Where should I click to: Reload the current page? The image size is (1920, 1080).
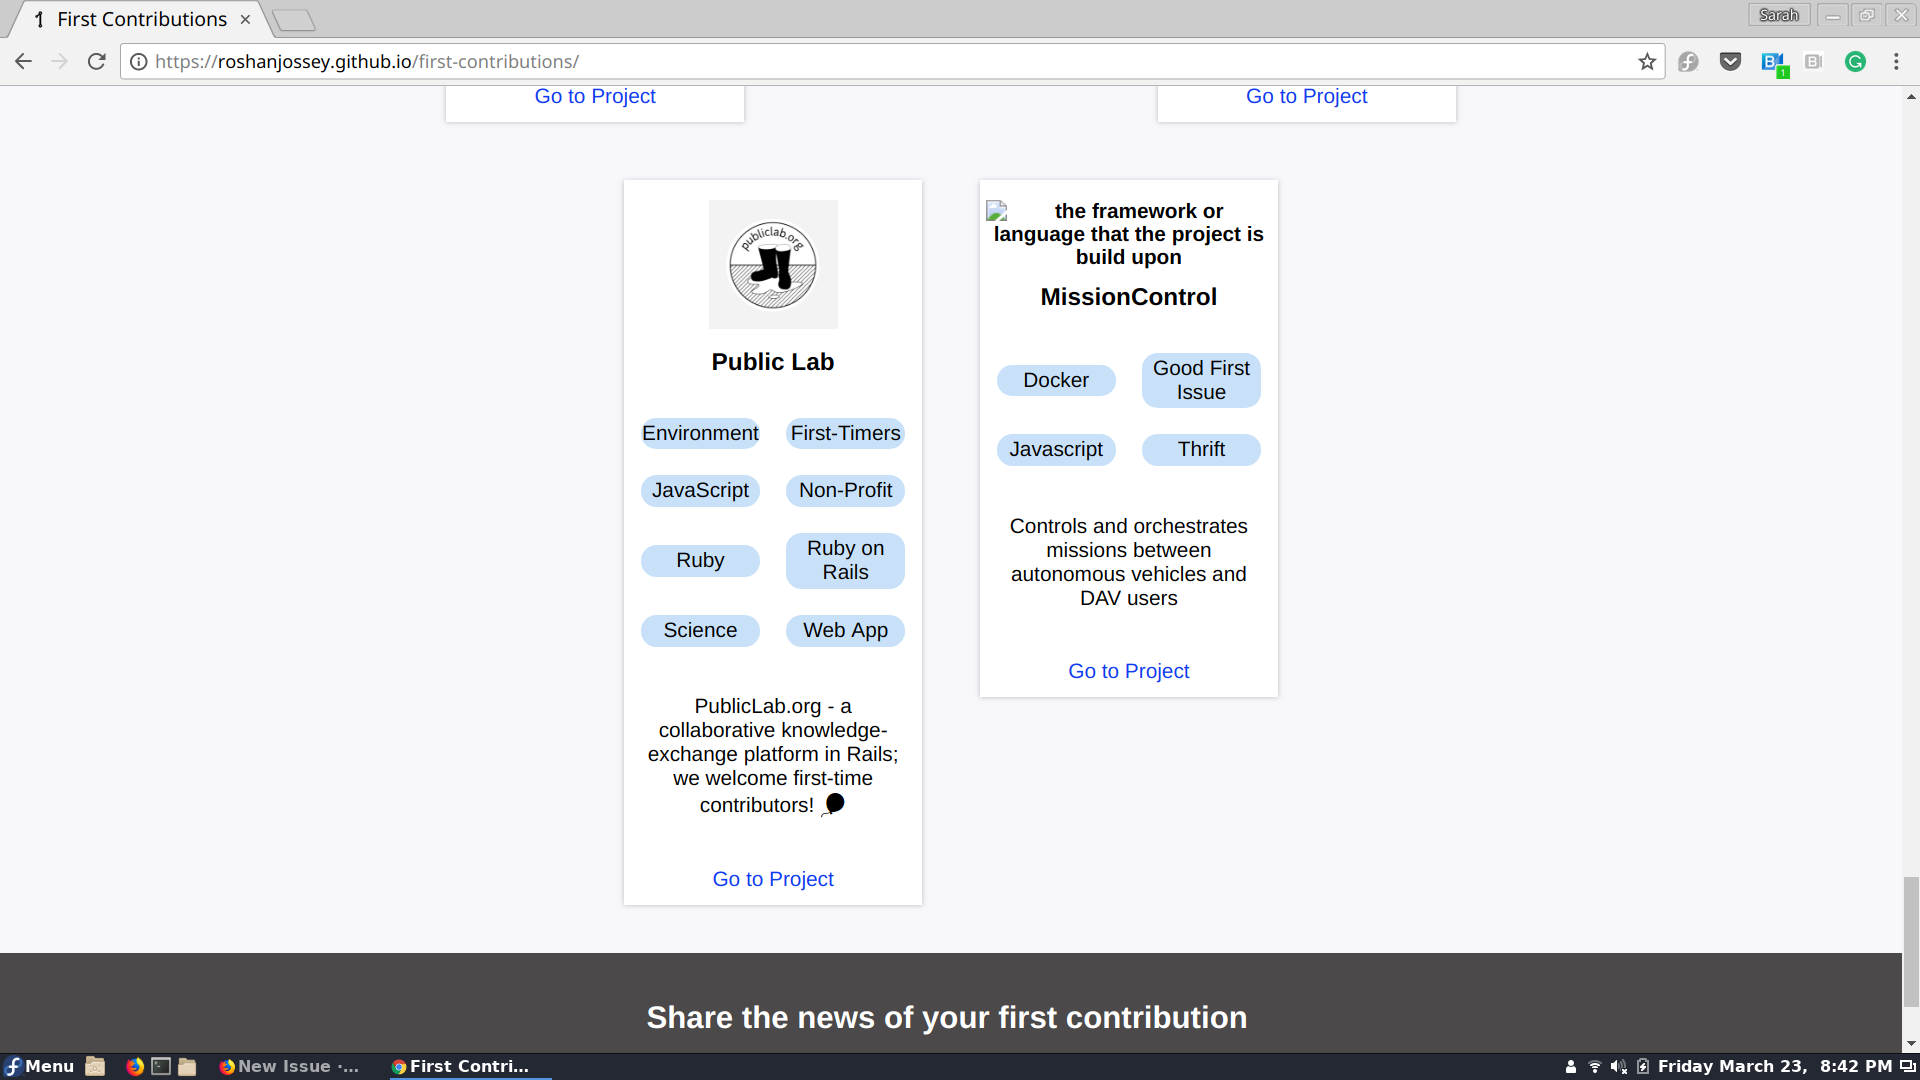tap(97, 62)
